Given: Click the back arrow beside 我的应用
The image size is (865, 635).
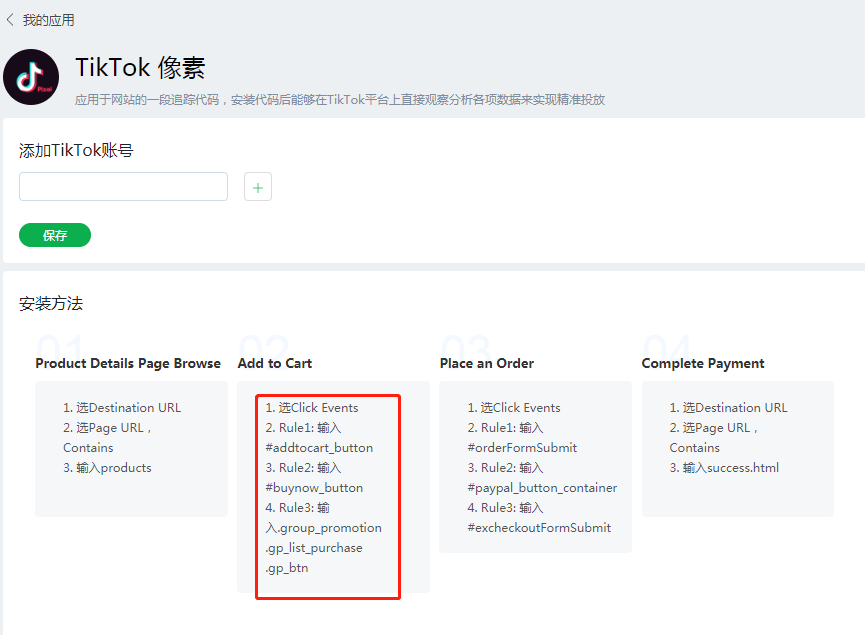Looking at the screenshot, I should [x=10, y=20].
